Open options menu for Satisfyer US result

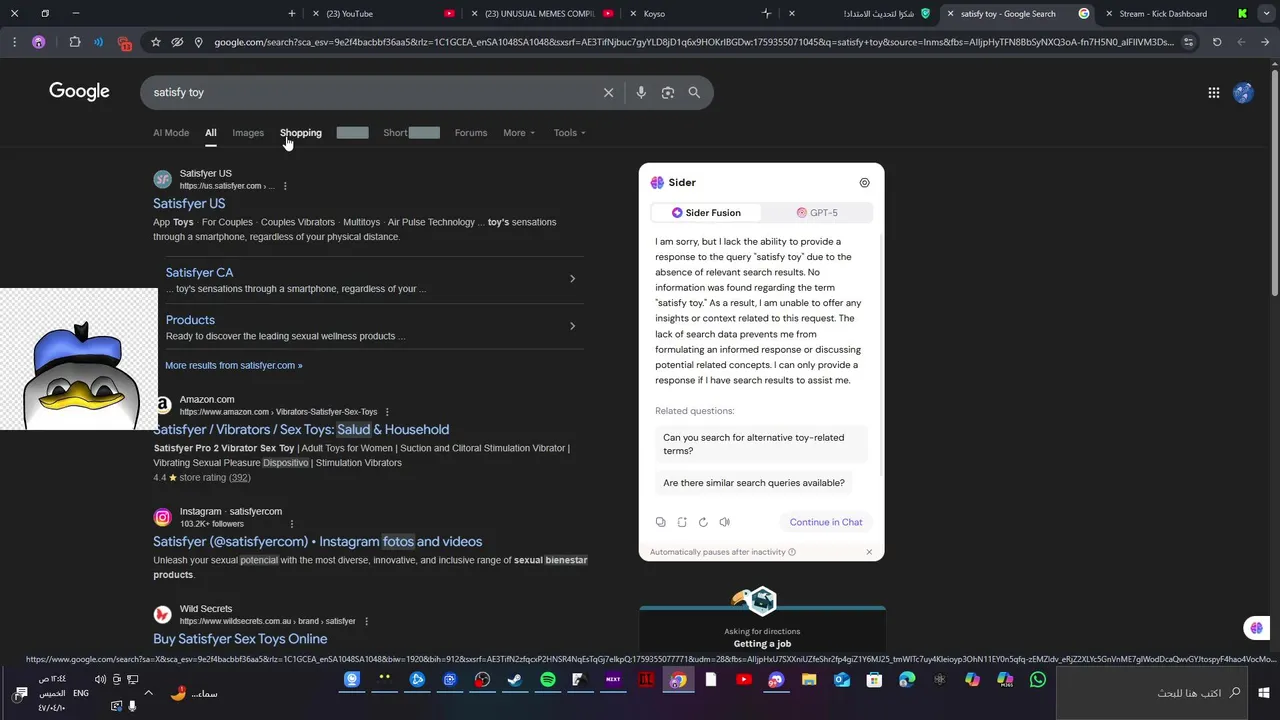pos(285,186)
